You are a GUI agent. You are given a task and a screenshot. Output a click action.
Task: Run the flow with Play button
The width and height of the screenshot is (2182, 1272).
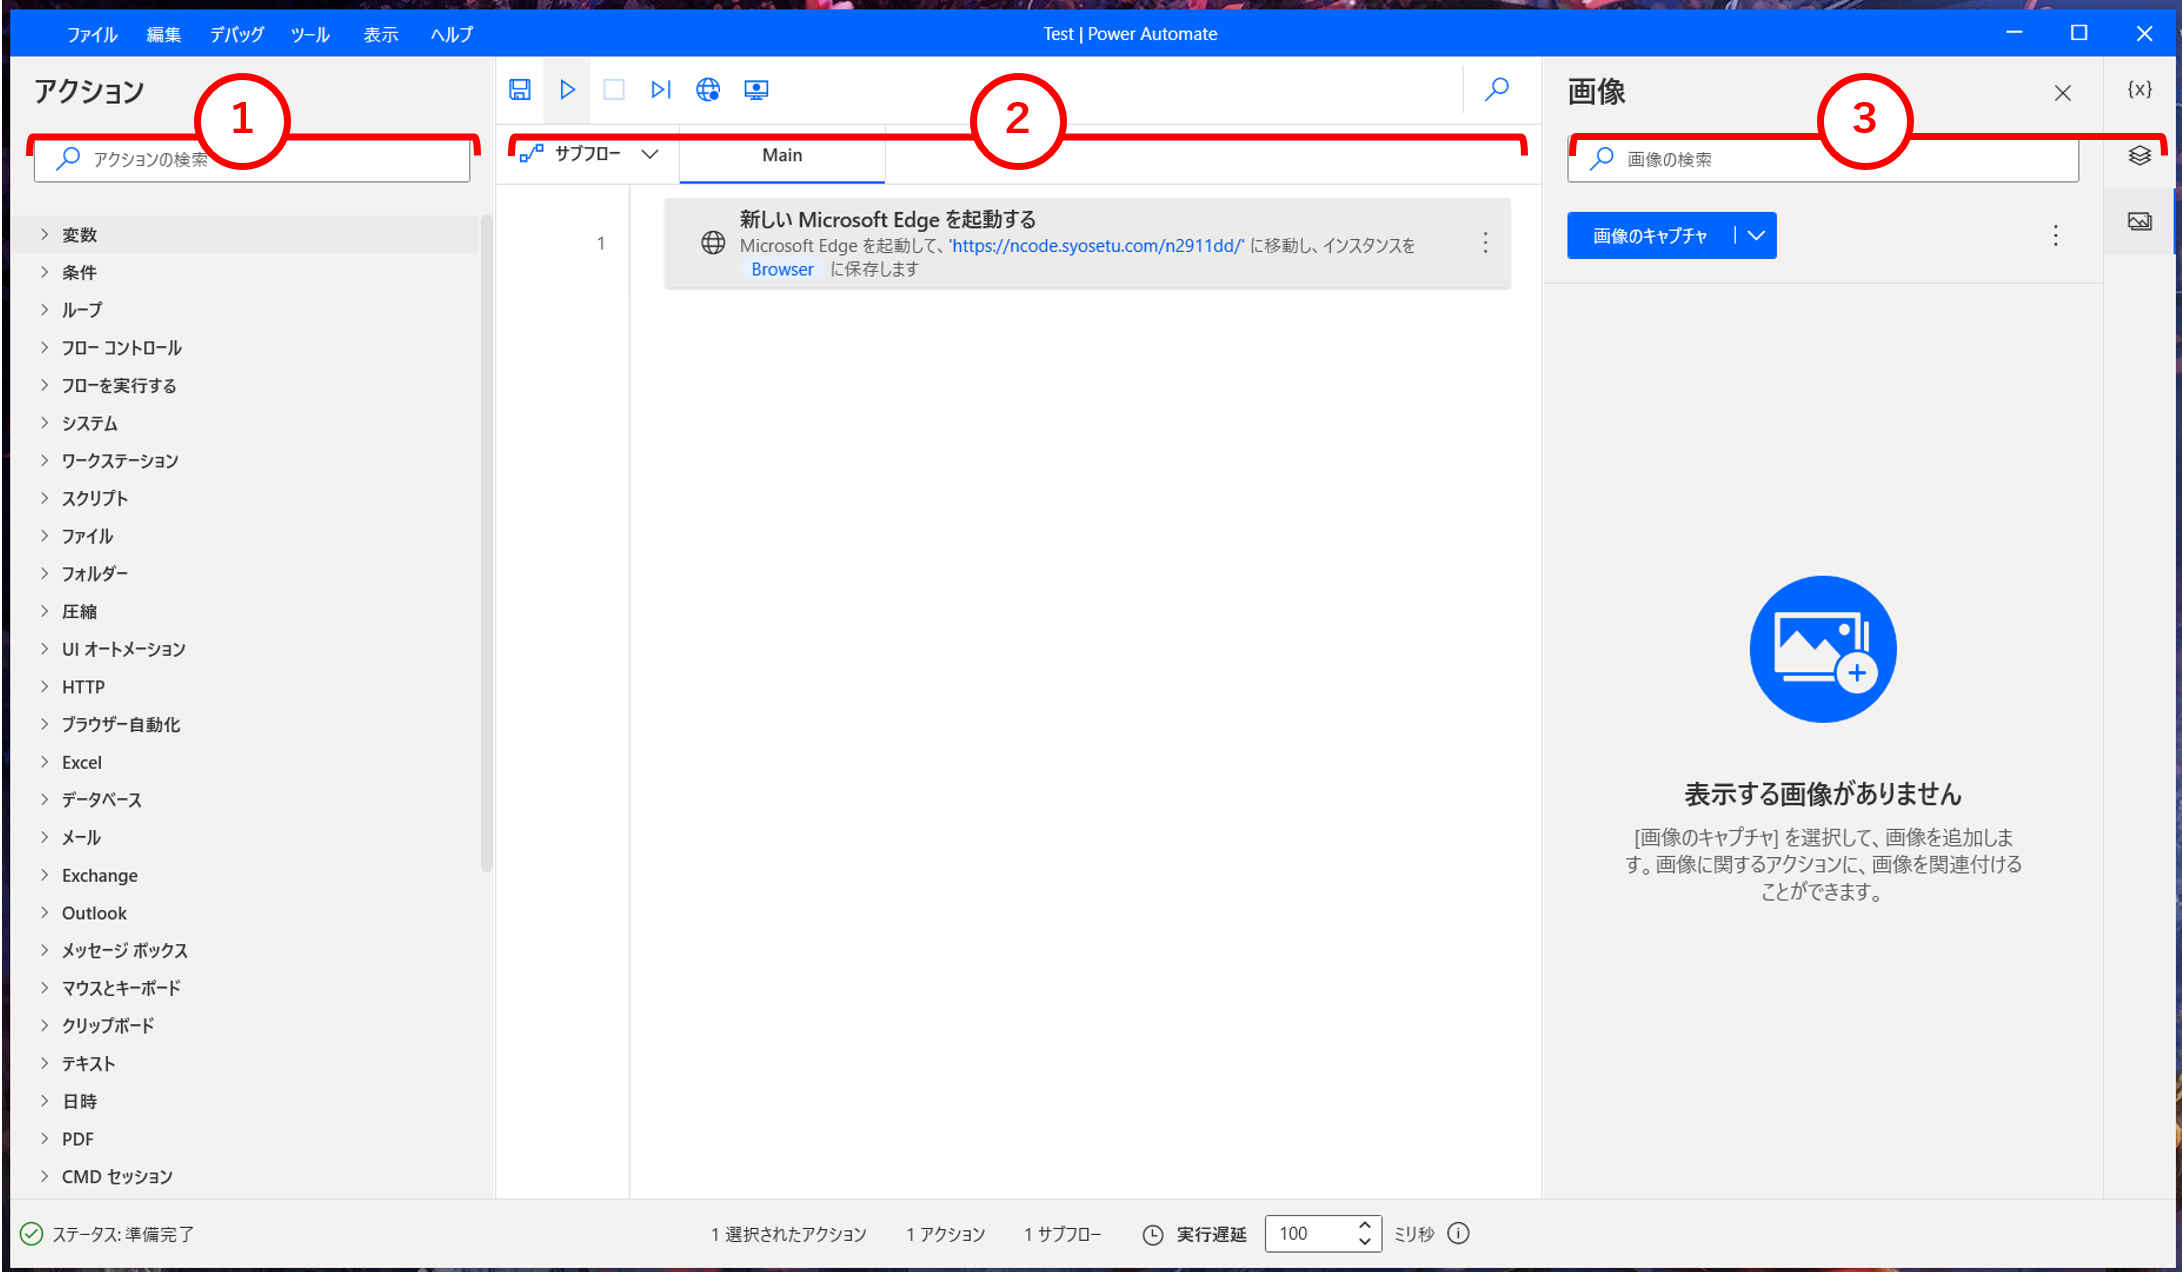pyautogui.click(x=567, y=90)
